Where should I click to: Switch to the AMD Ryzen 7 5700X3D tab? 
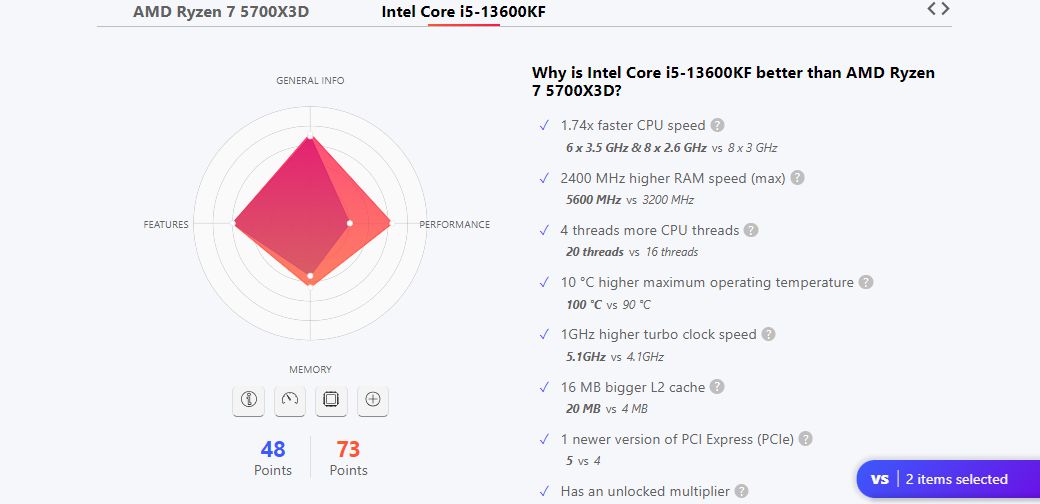coord(221,12)
